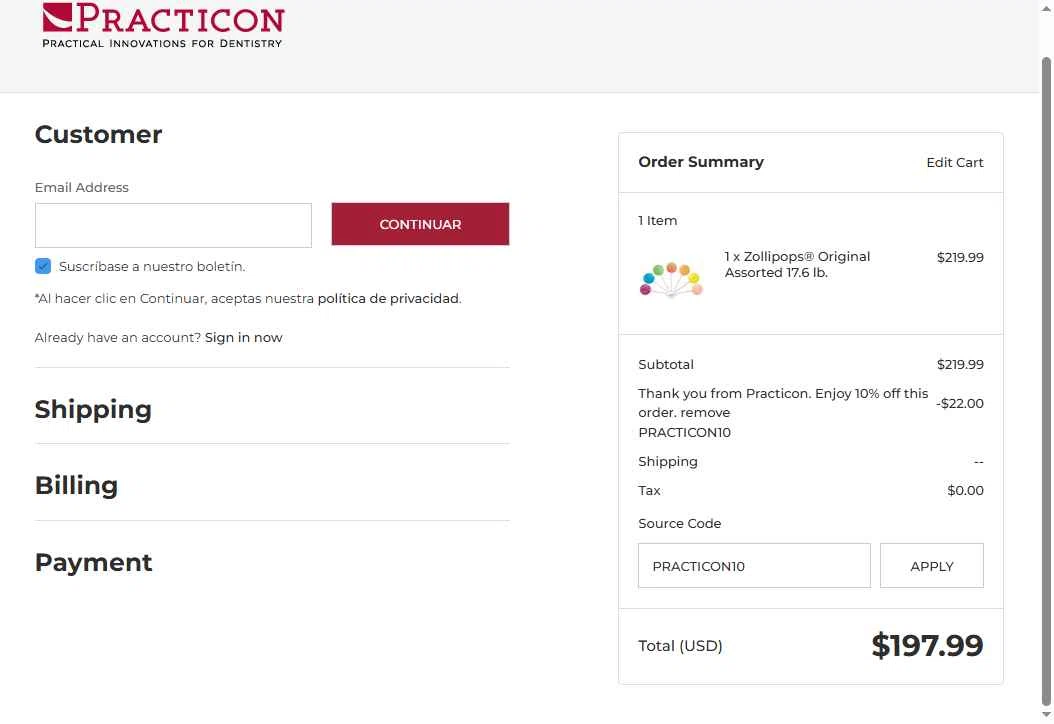This screenshot has height=724, width=1054.
Task: Click the Customer section heading
Action: tap(98, 134)
